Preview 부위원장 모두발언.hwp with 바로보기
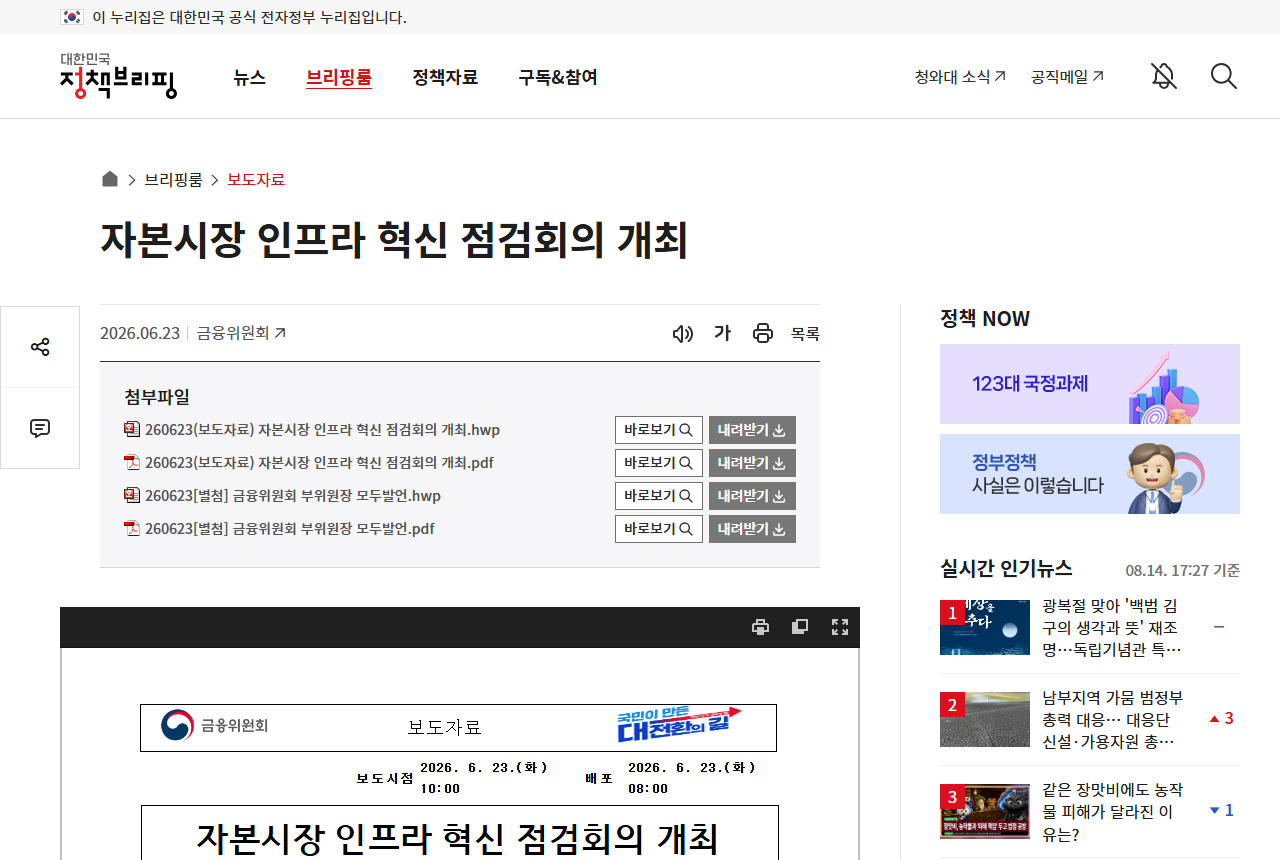Screen dimensions: 1280x860 click(x=659, y=496)
